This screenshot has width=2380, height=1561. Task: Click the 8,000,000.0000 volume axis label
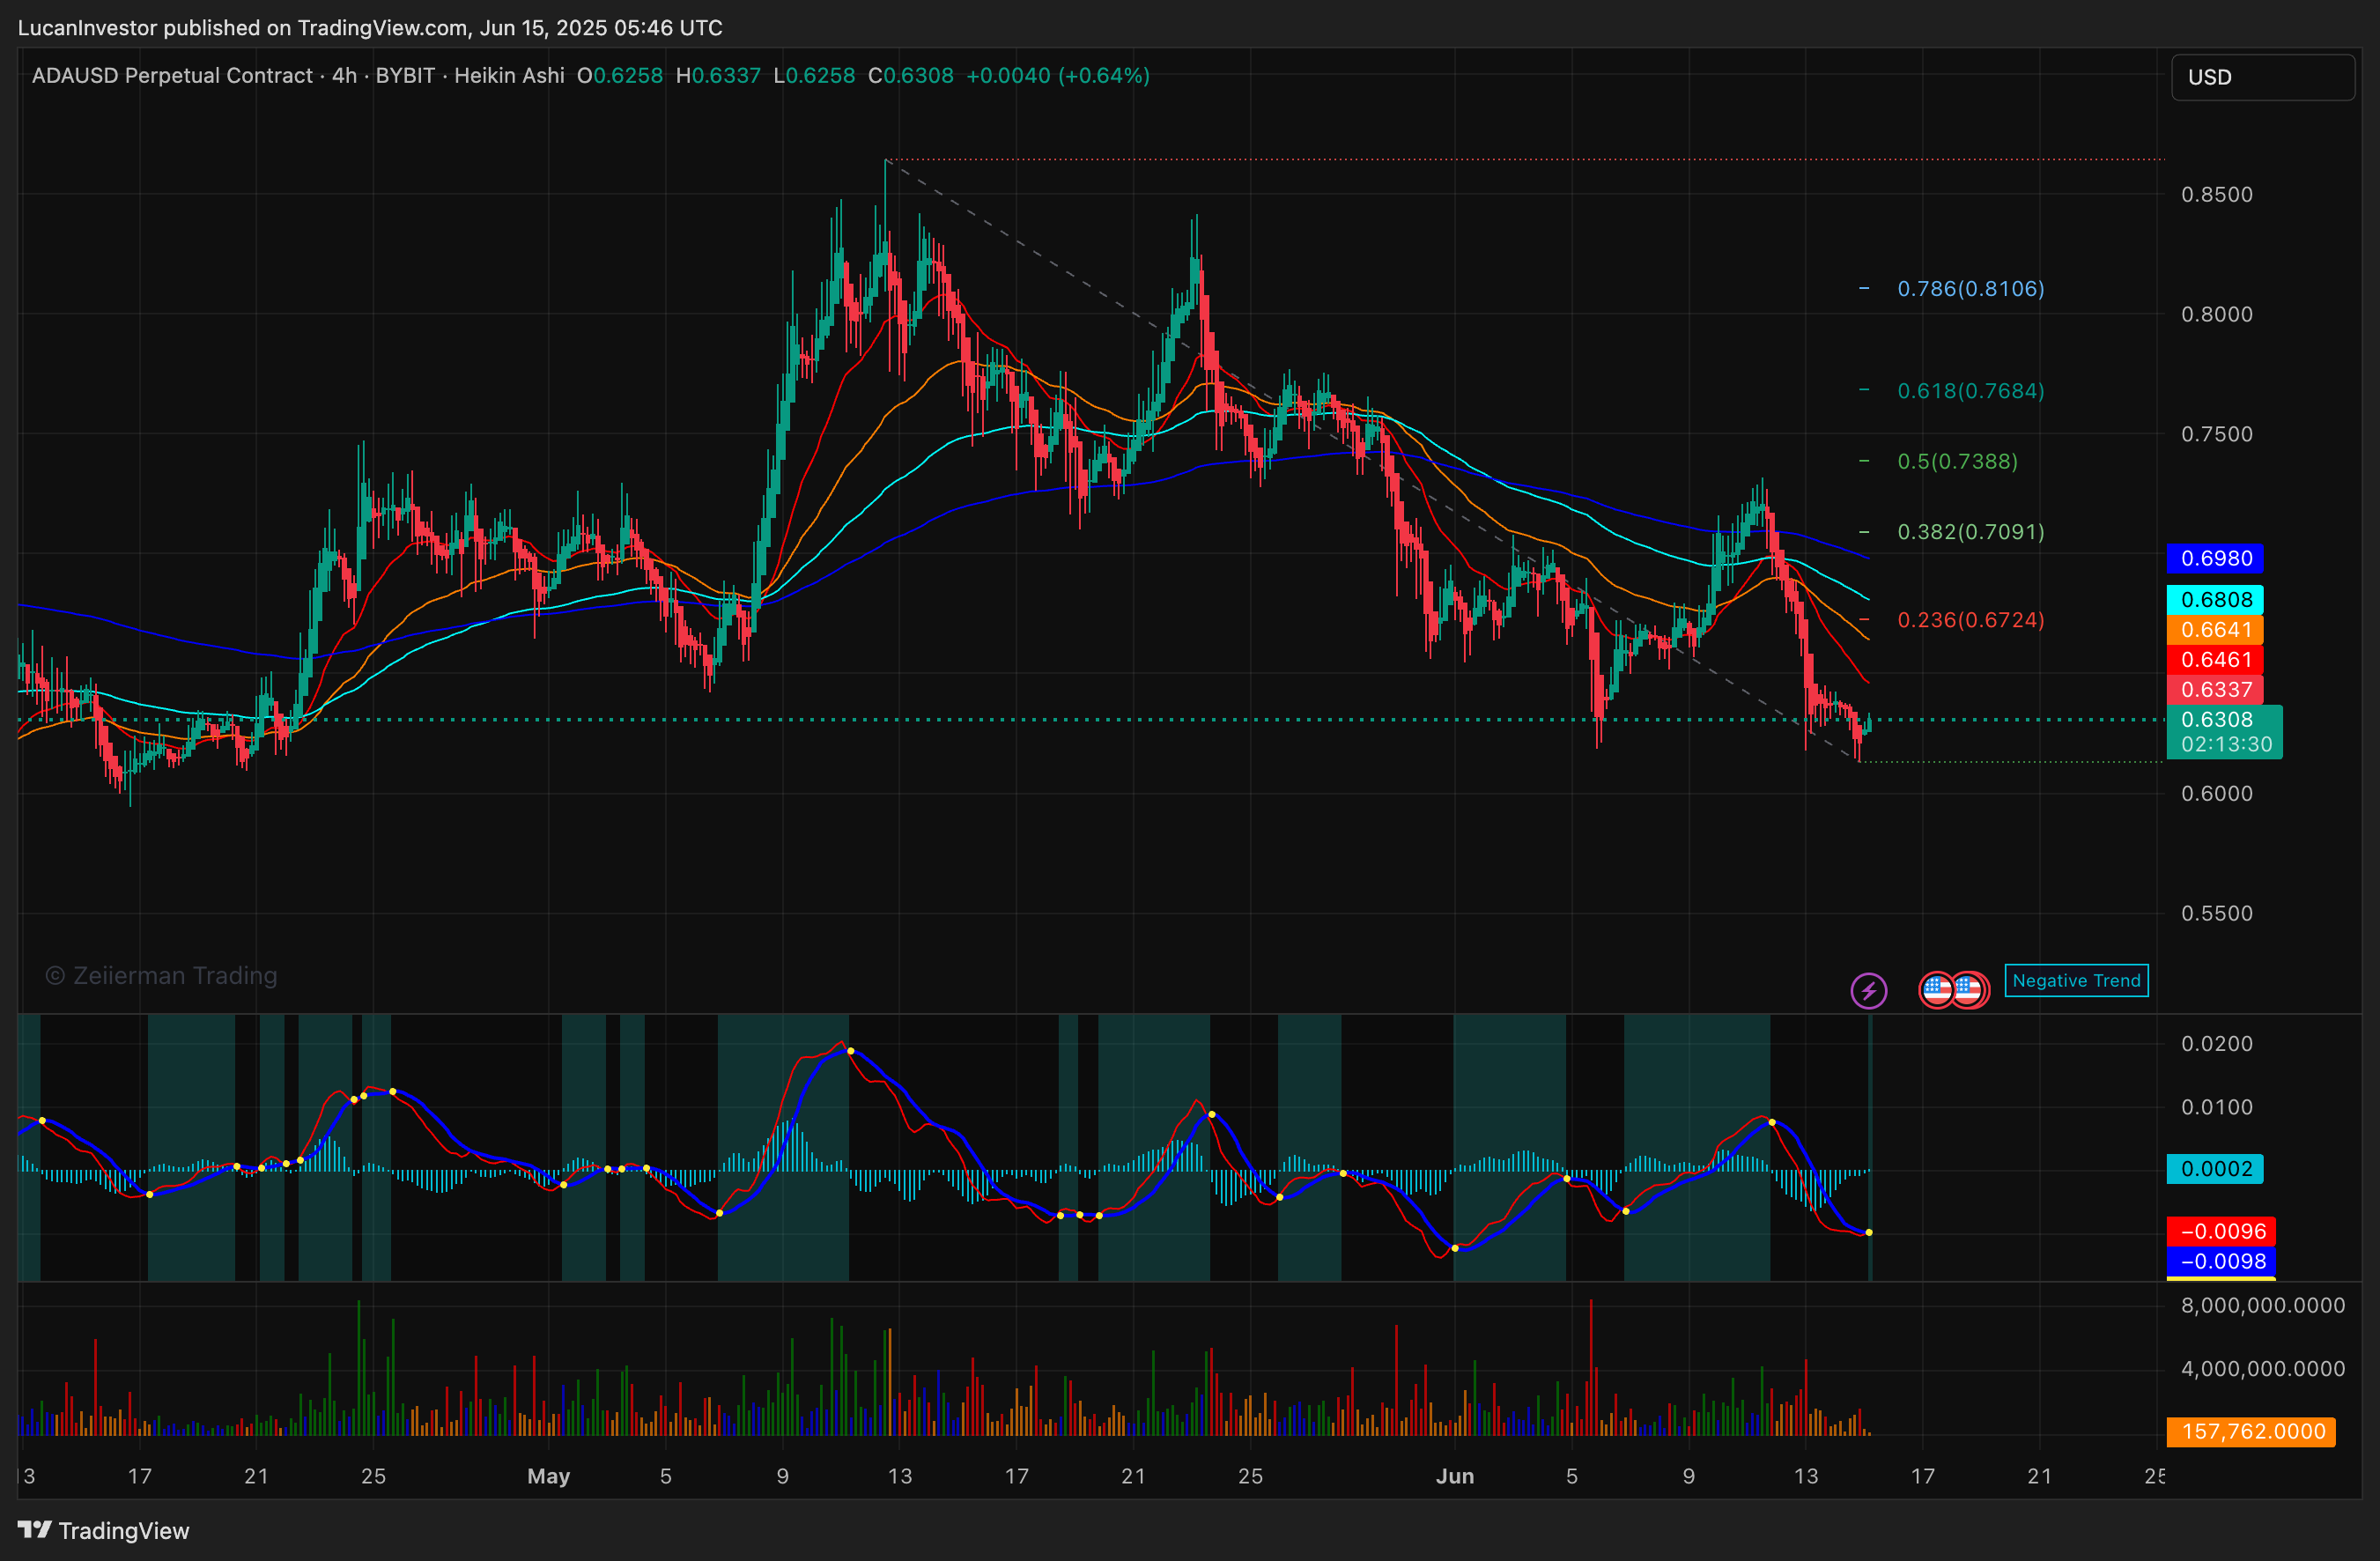point(2262,1305)
